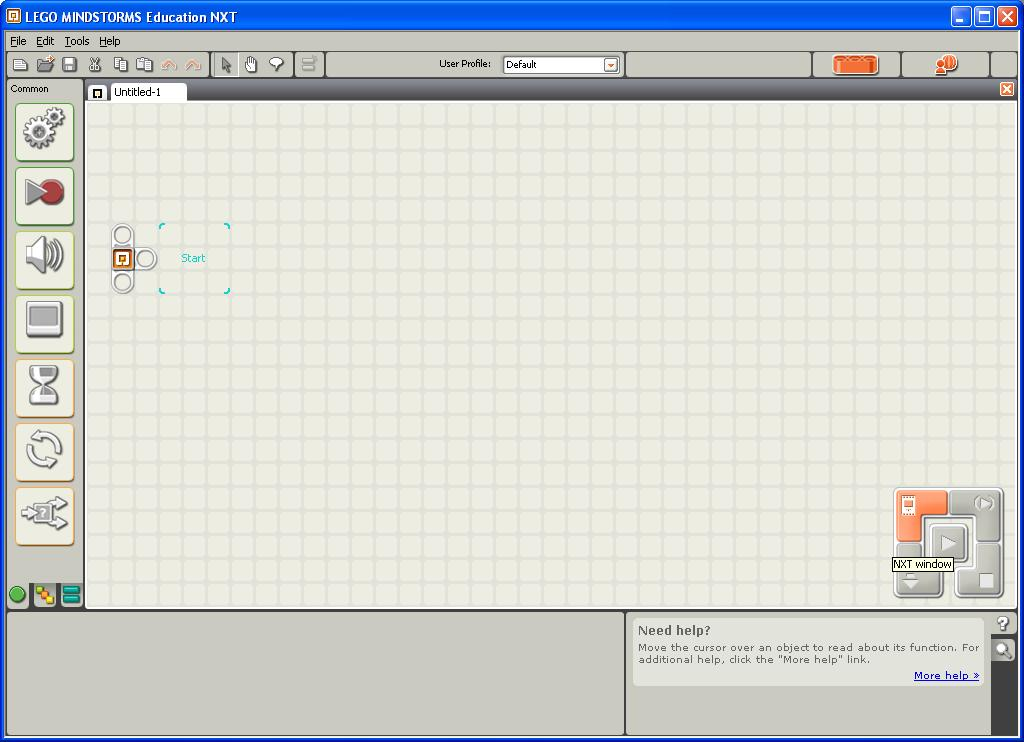The height and width of the screenshot is (742, 1024).
Task: Expand the User Profile dropdown
Action: click(x=611, y=65)
